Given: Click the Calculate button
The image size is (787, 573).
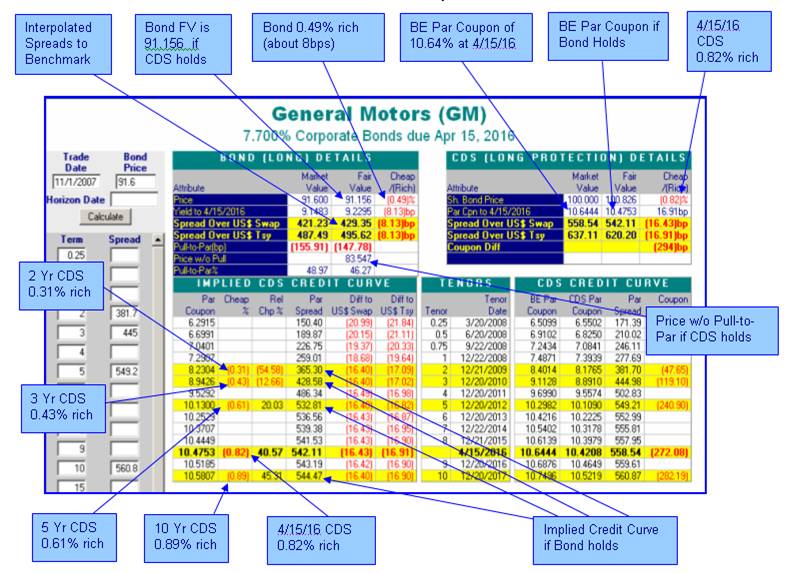Looking at the screenshot, I should [105, 217].
